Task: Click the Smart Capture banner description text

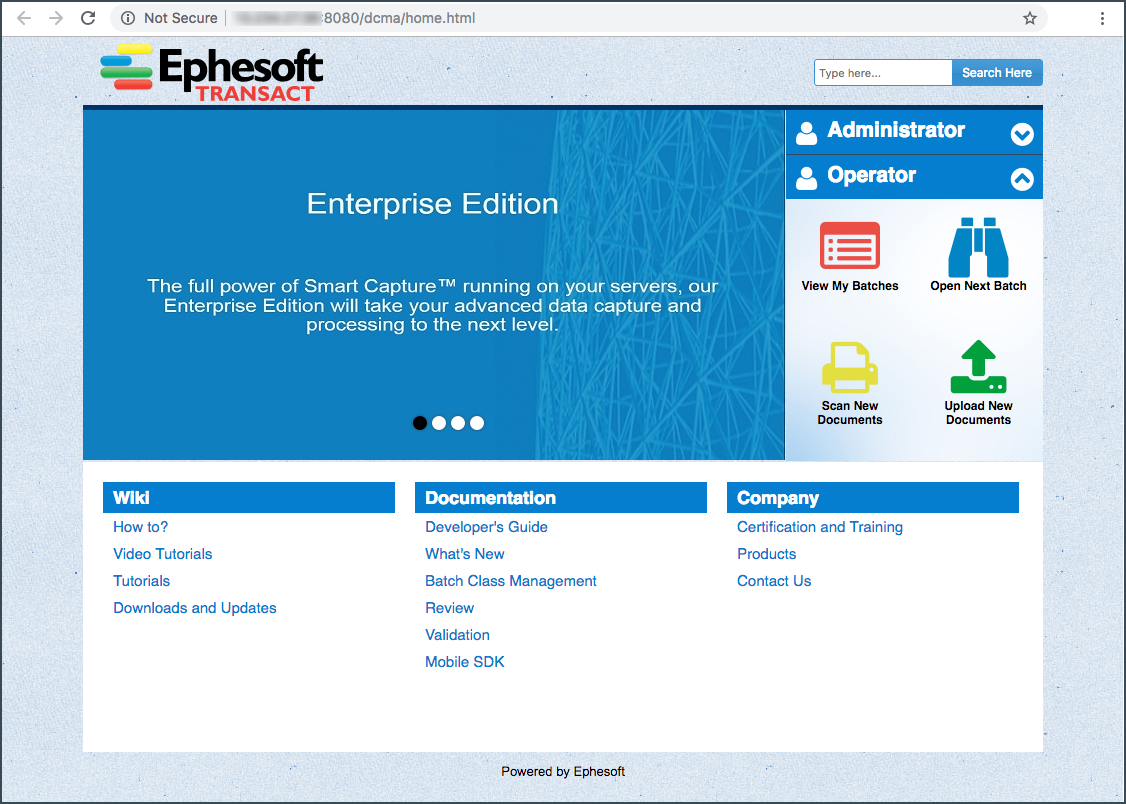Action: click(x=432, y=305)
